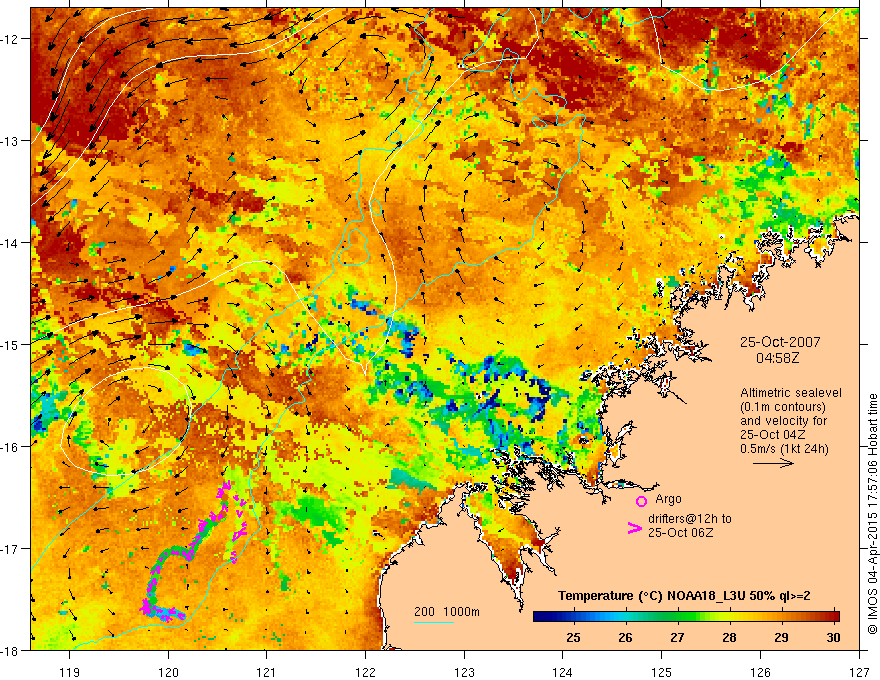Click the 04:58Z time label

click(x=777, y=357)
